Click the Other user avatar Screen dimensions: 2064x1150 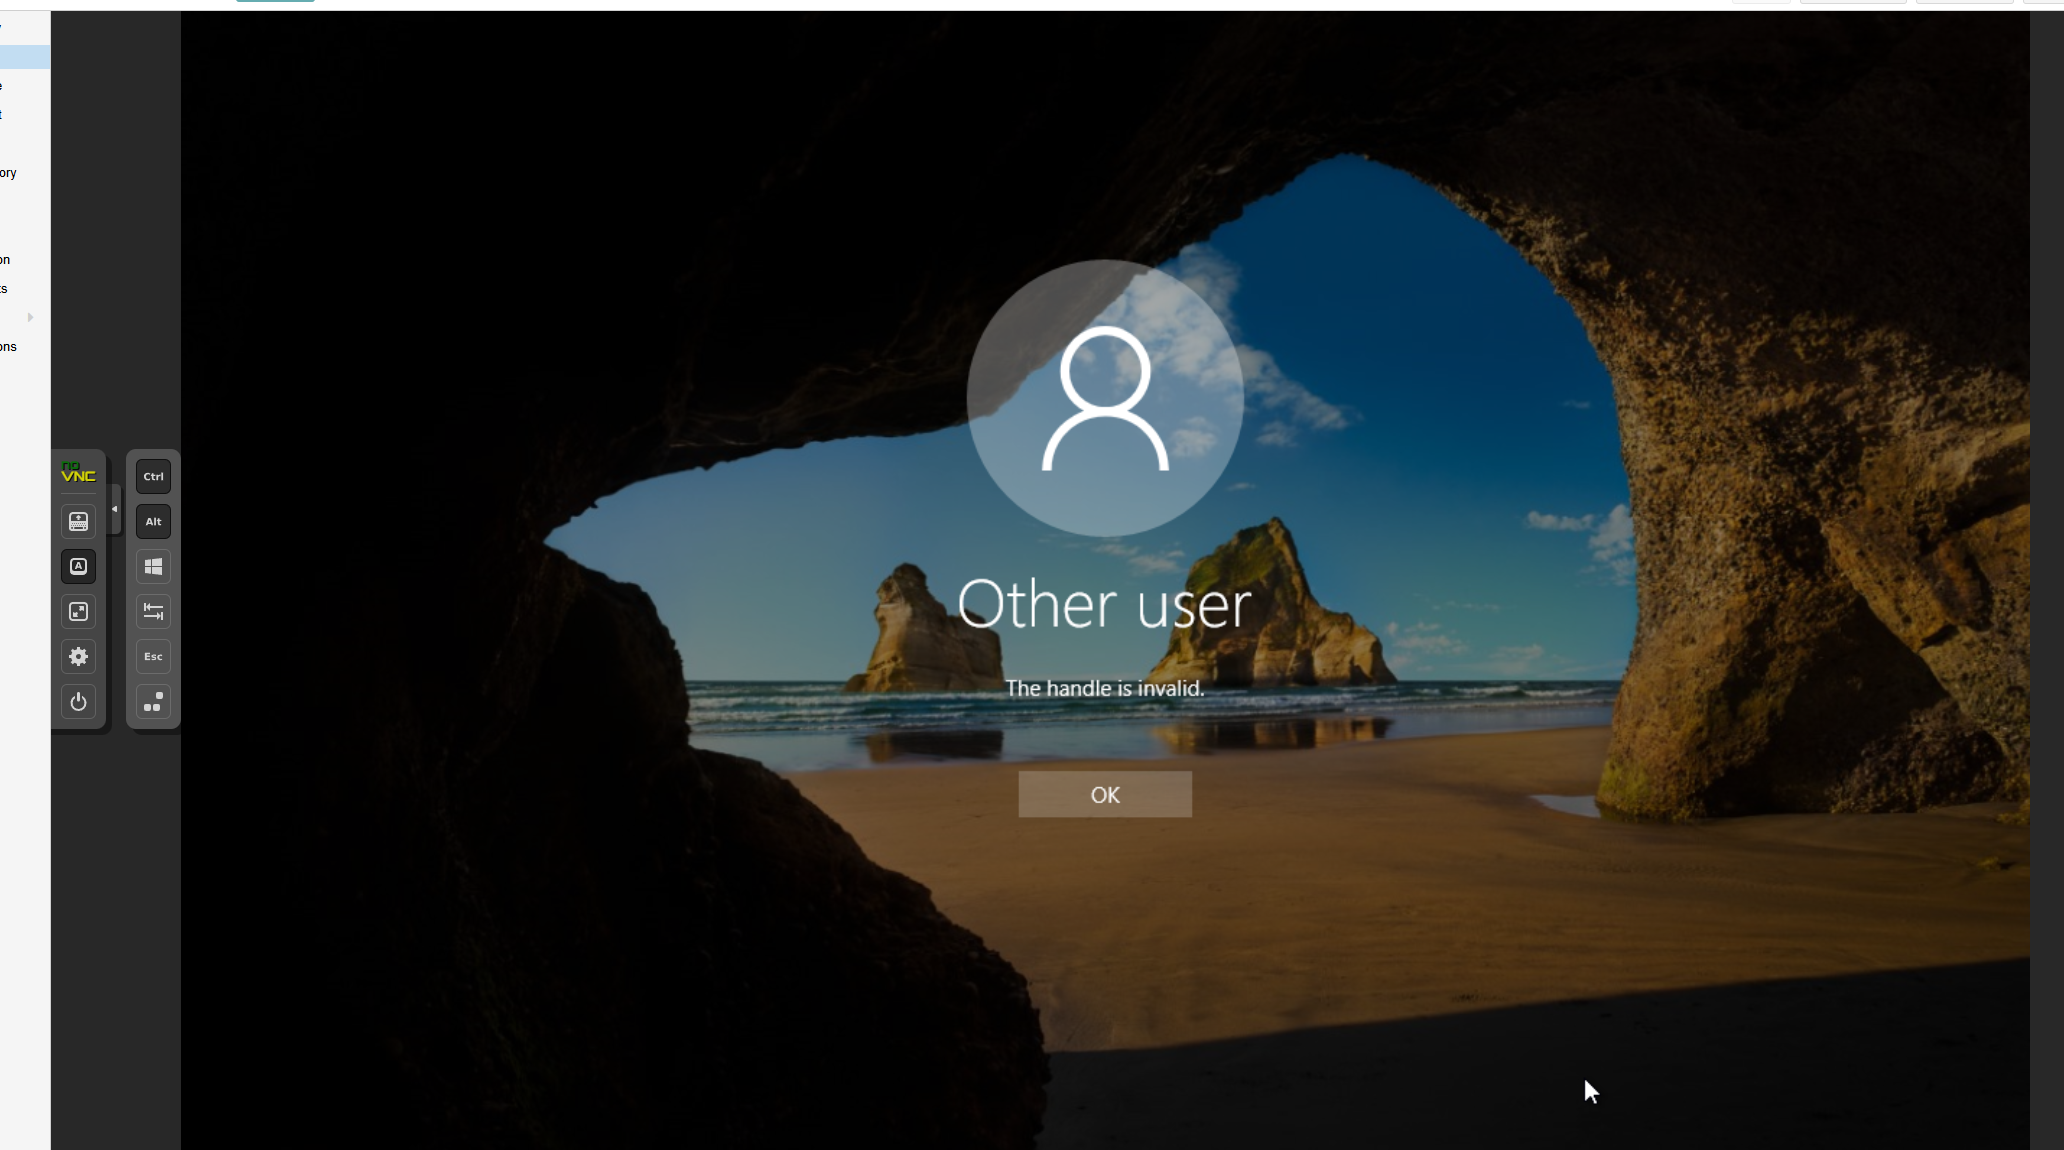1104,398
